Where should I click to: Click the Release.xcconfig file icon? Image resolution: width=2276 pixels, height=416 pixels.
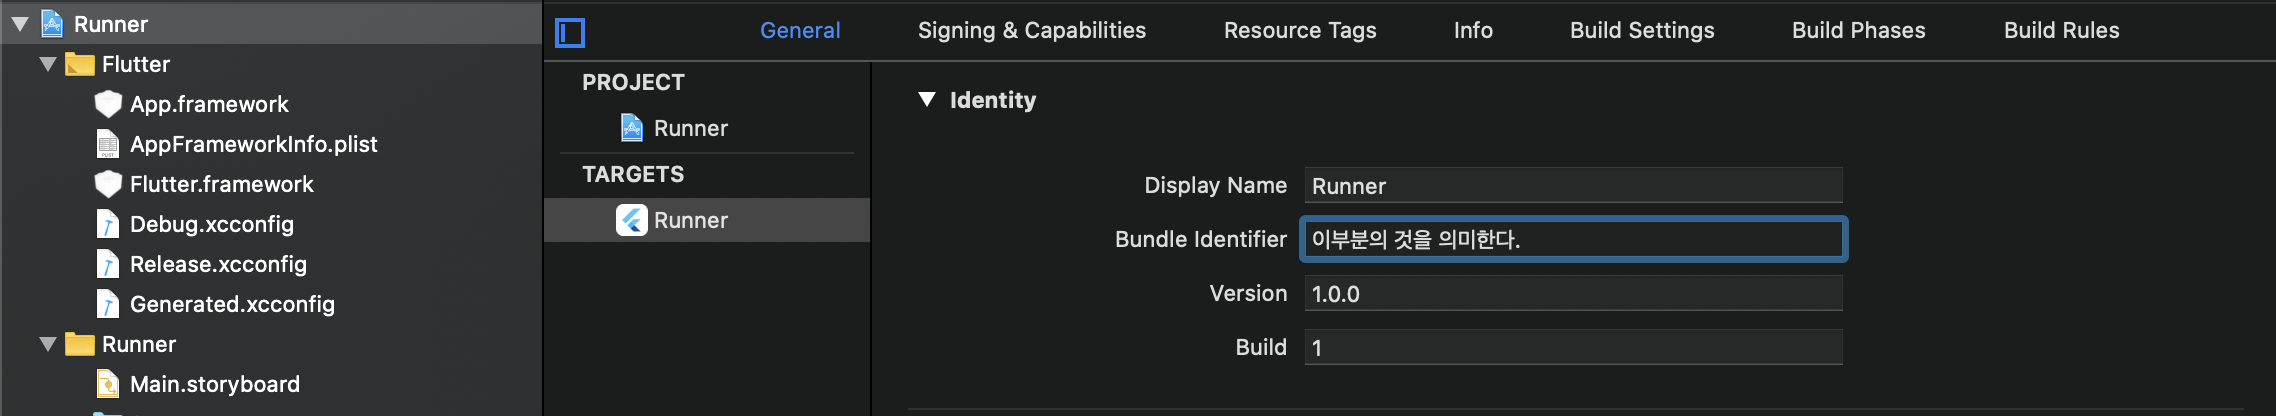tap(108, 264)
